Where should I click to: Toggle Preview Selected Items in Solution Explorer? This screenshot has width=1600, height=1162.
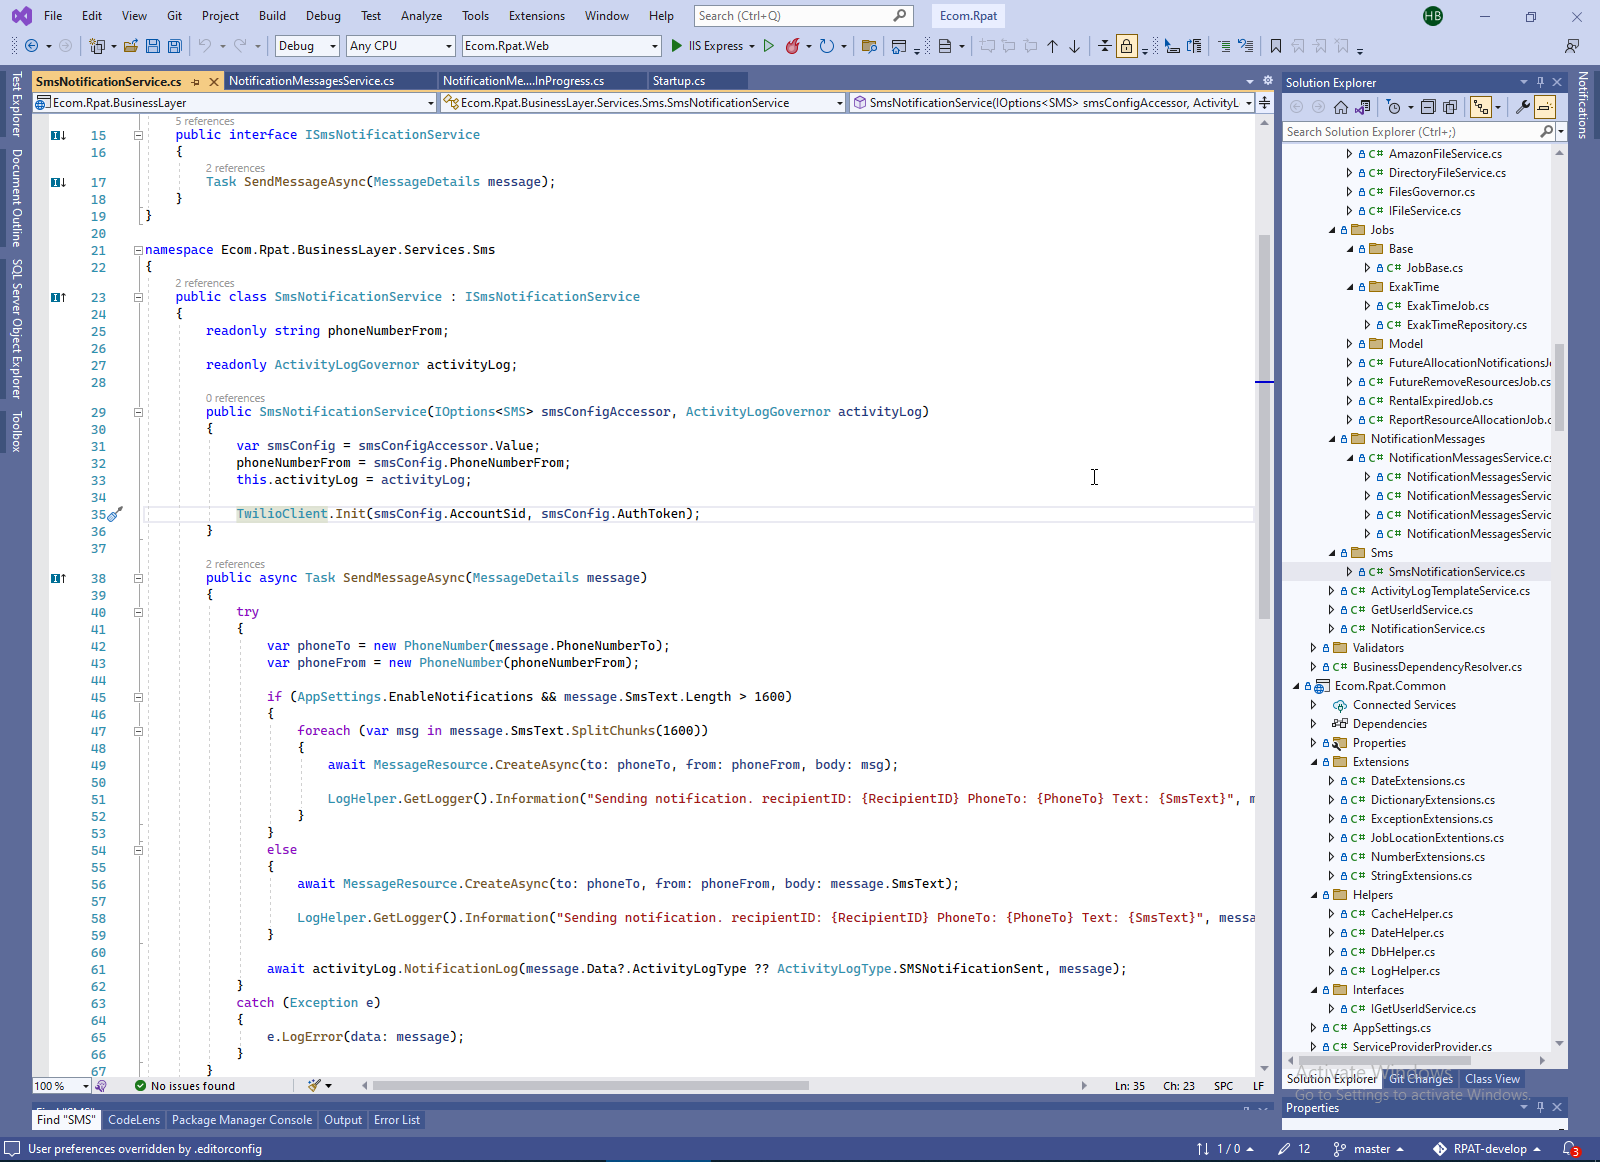pyautogui.click(x=1545, y=107)
